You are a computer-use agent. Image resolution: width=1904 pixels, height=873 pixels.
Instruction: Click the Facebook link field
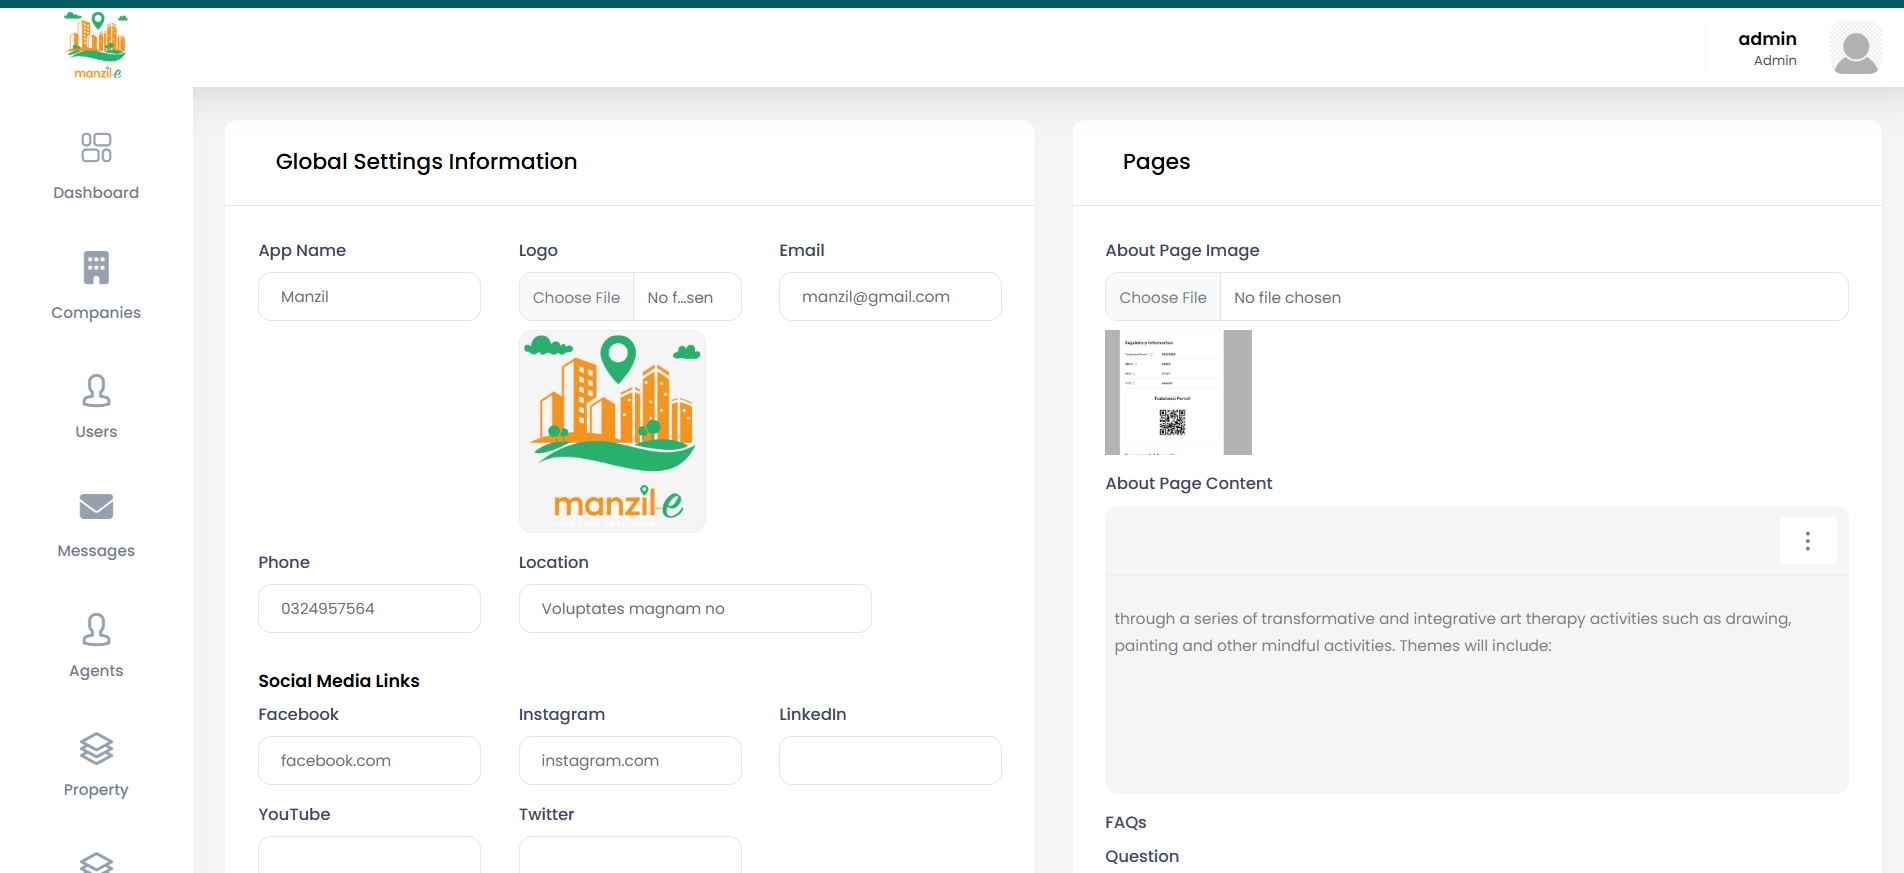[x=369, y=761]
